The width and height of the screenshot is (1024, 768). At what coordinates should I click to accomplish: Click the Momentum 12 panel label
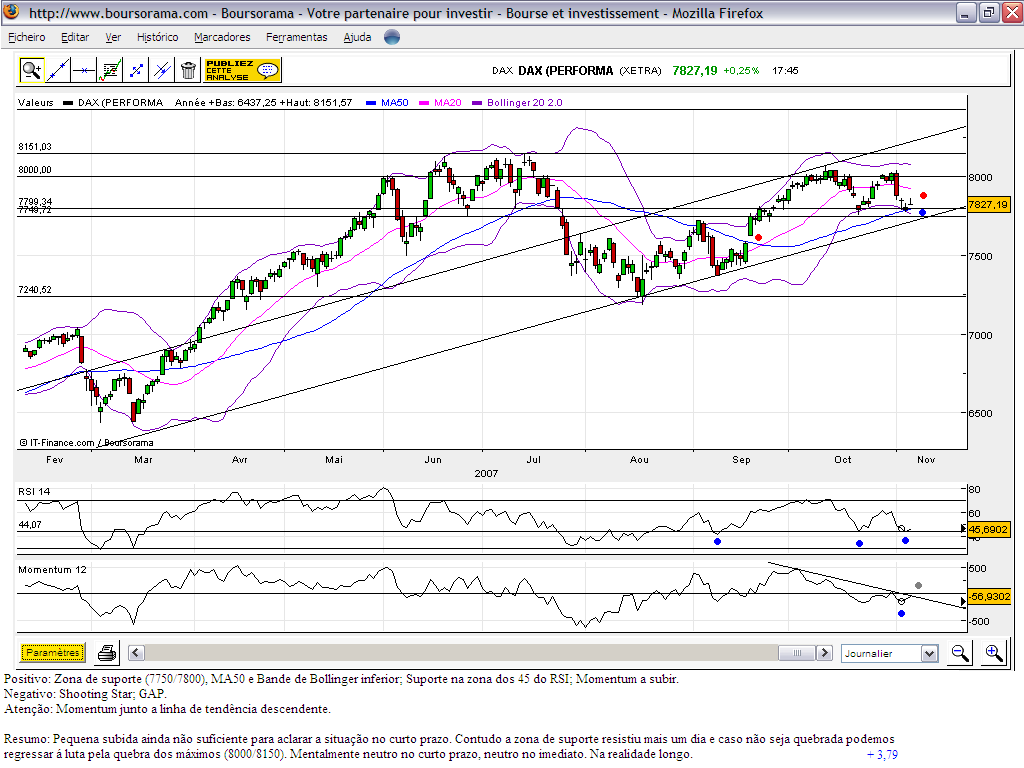click(x=52, y=569)
